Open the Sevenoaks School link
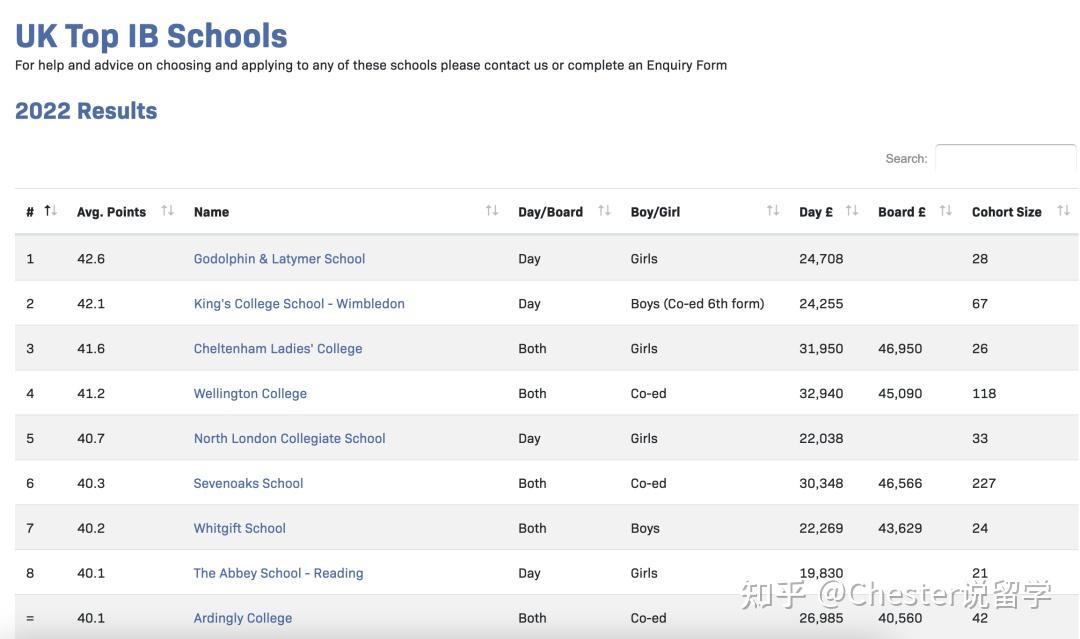The width and height of the screenshot is (1080, 639). pos(248,484)
